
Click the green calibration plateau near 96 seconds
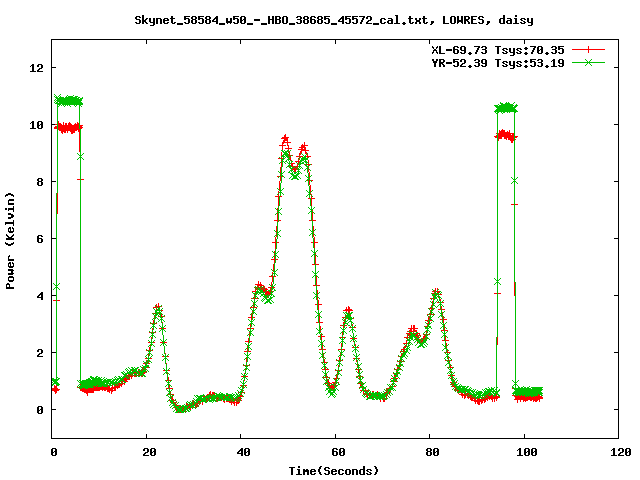pyautogui.click(x=506, y=108)
